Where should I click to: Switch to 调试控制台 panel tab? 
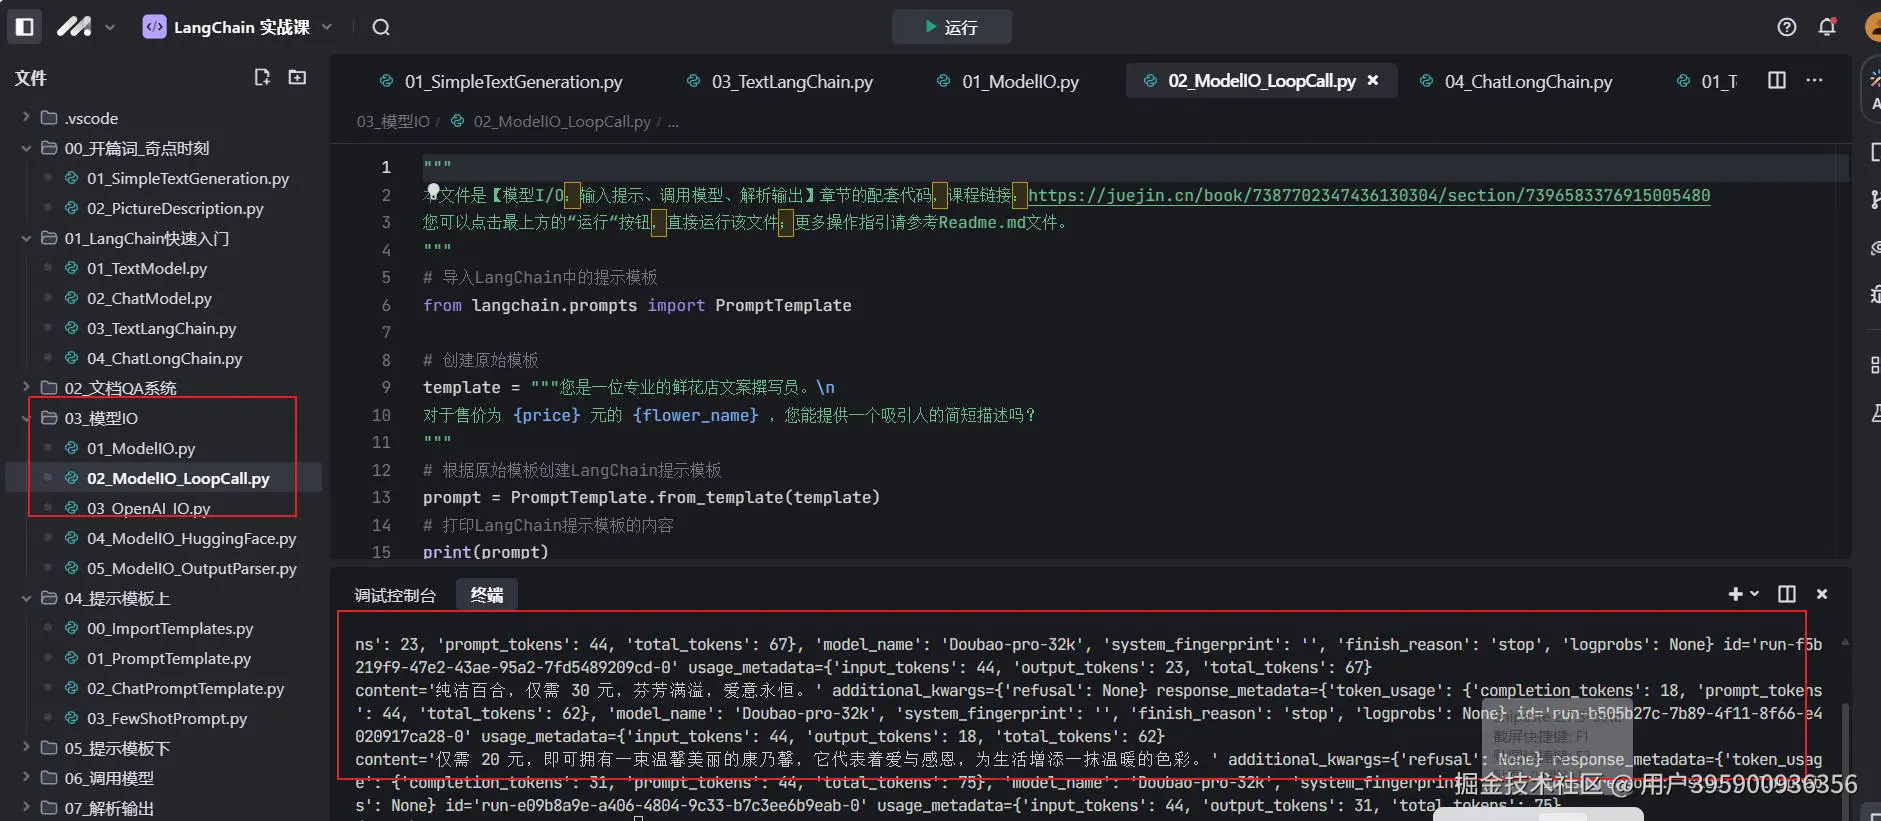click(x=395, y=595)
